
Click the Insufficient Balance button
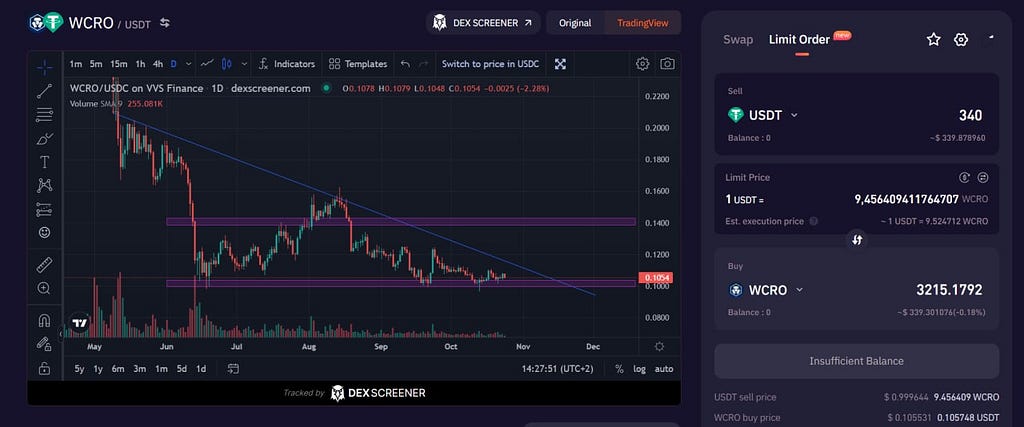[x=857, y=361]
